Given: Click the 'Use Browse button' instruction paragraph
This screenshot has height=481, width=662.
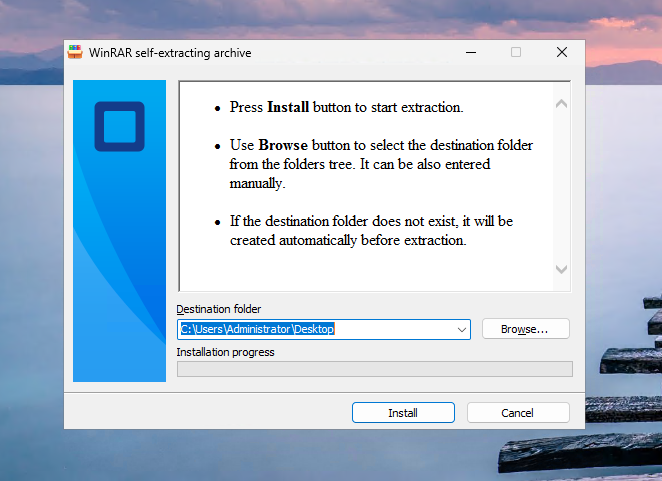Looking at the screenshot, I should point(381,164).
